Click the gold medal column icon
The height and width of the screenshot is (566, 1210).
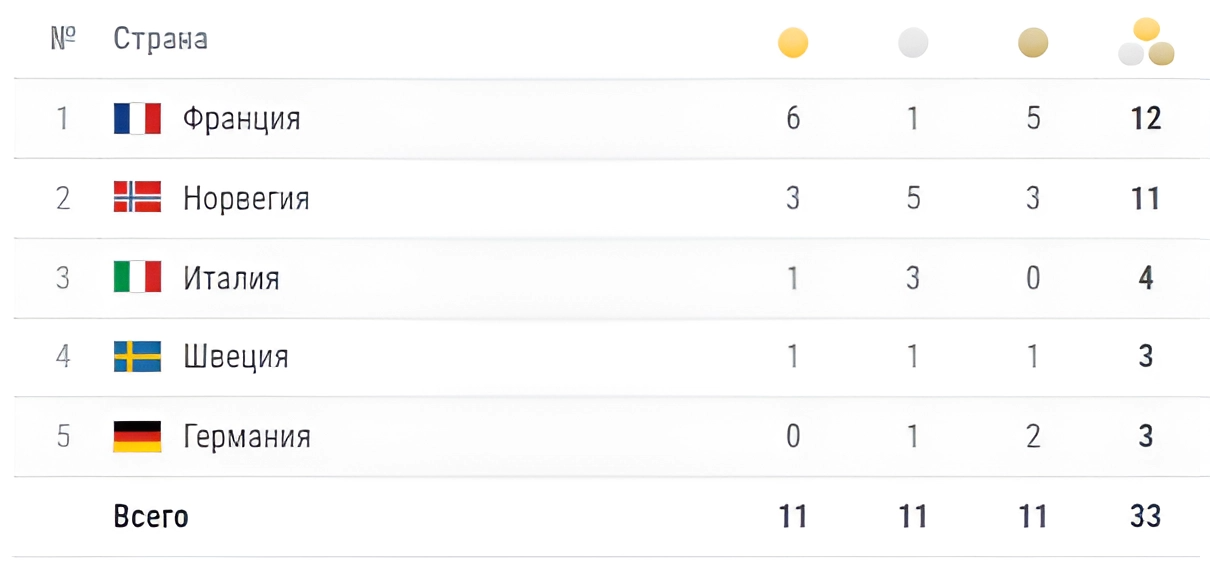[x=793, y=43]
